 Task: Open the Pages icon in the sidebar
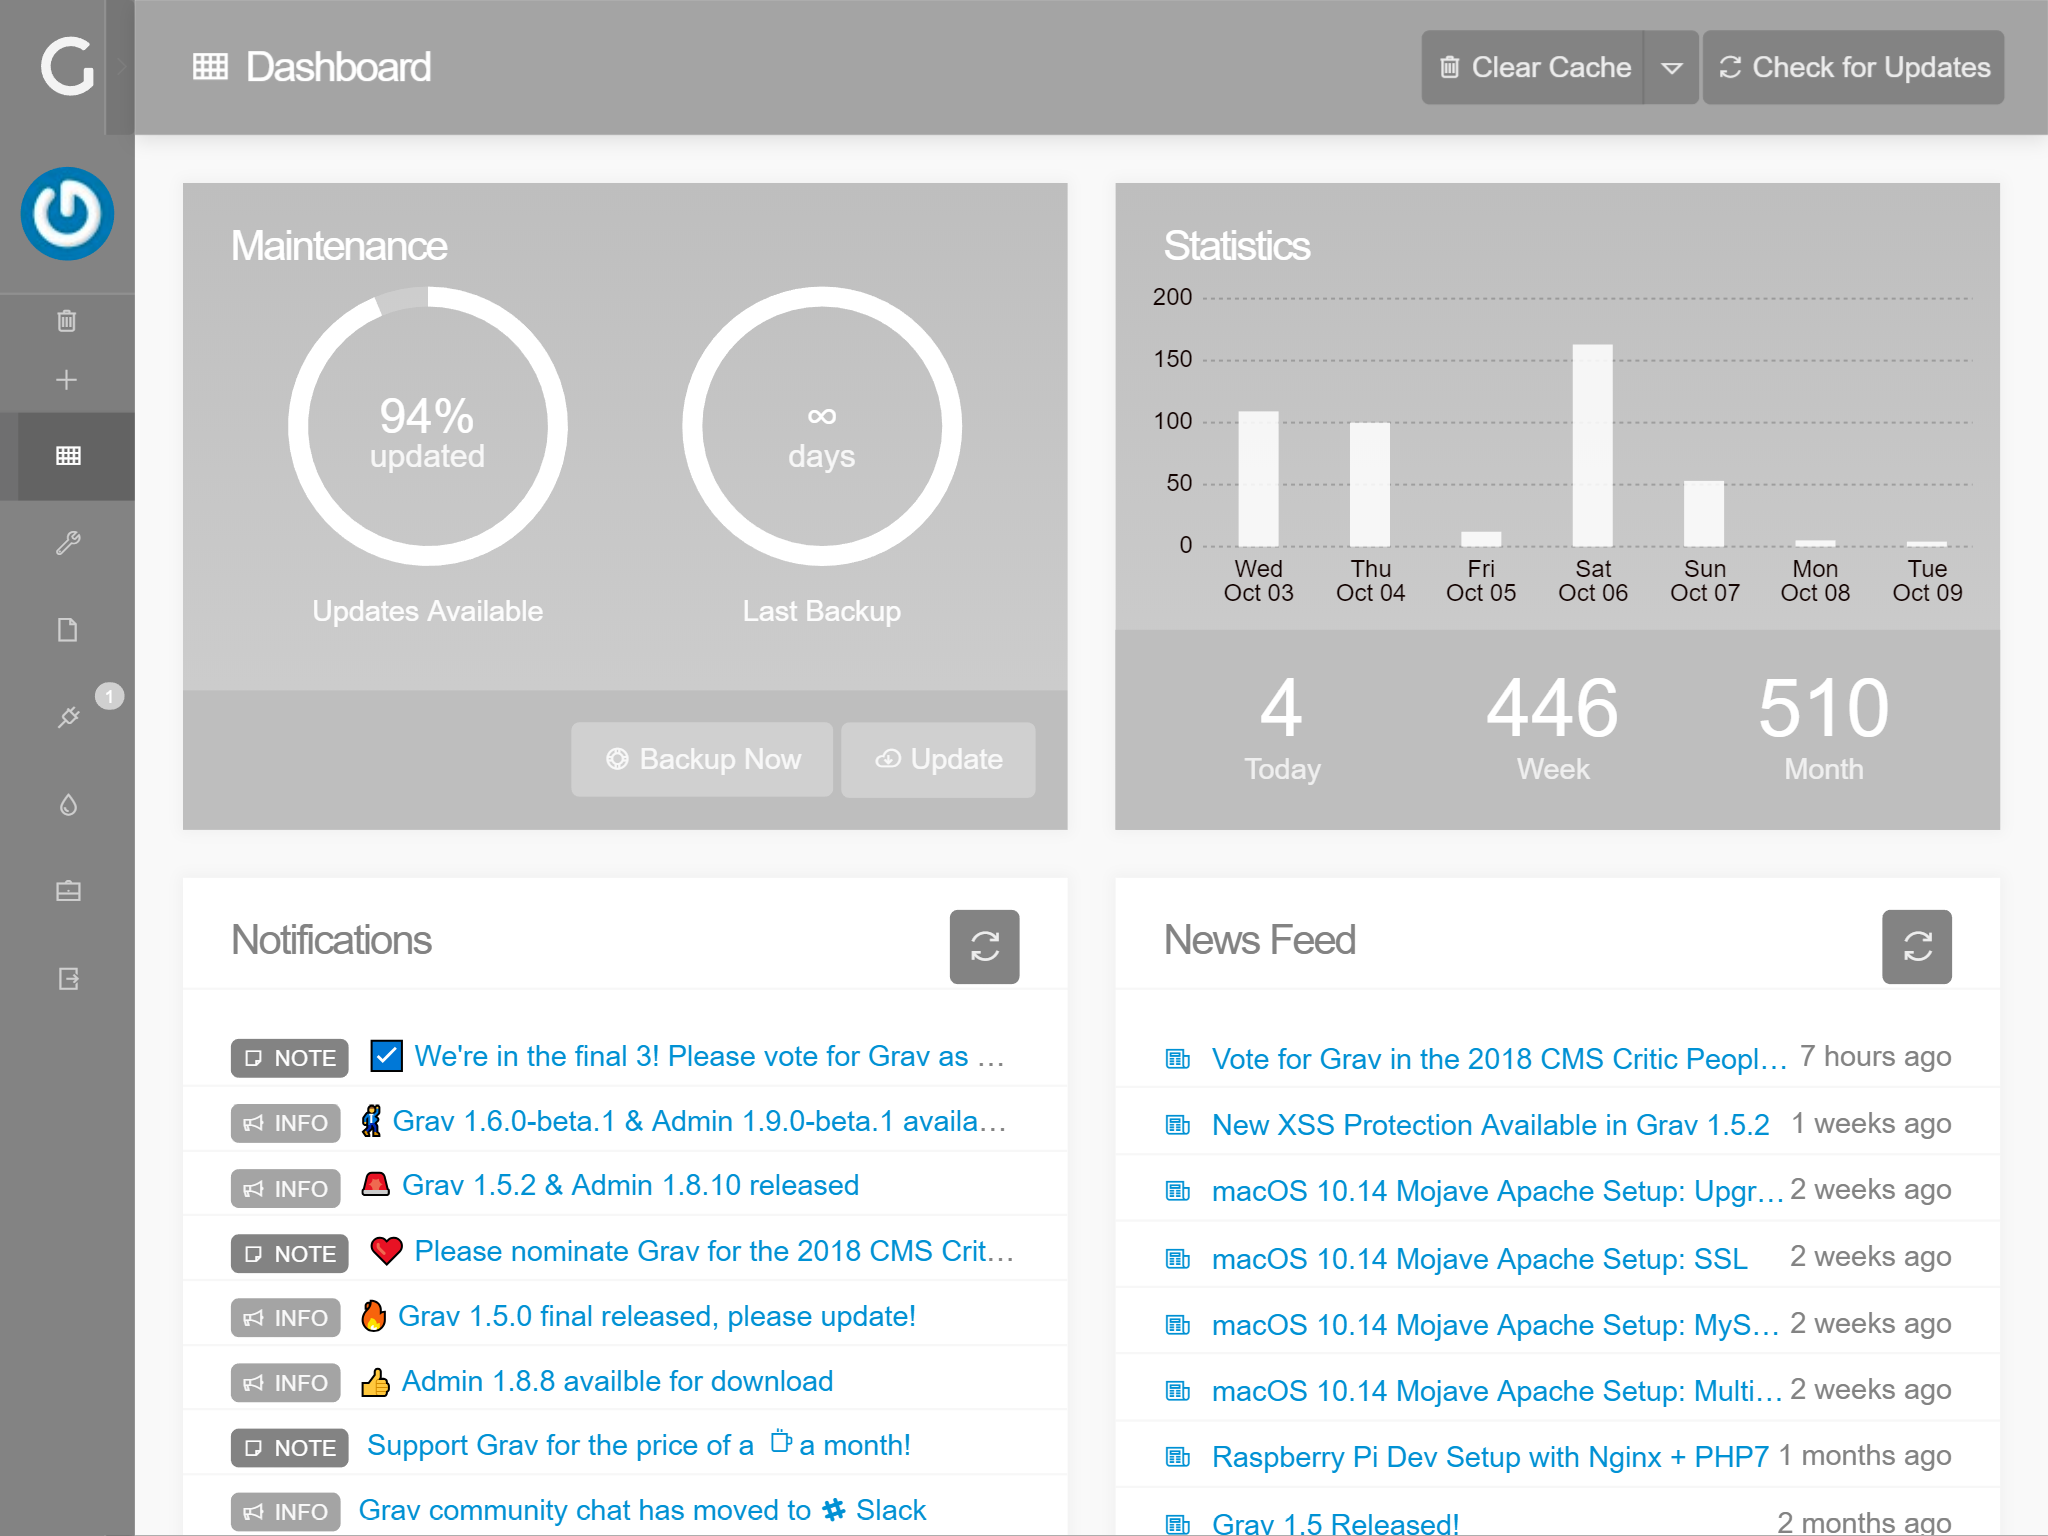[67, 630]
